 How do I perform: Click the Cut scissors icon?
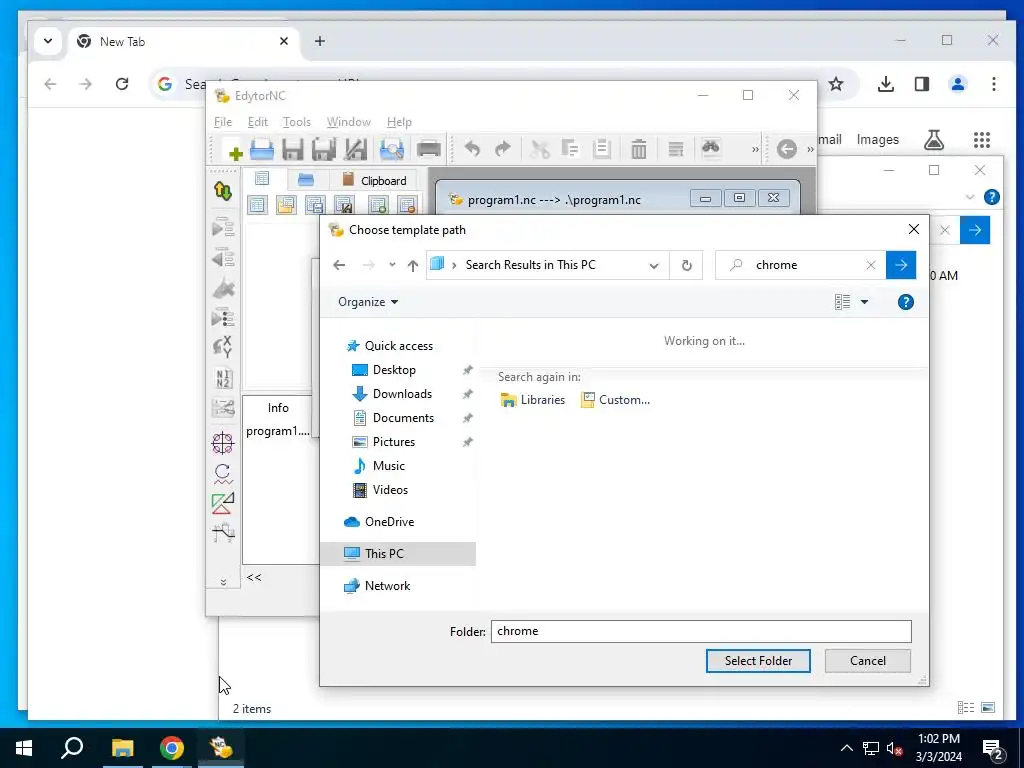(x=540, y=150)
